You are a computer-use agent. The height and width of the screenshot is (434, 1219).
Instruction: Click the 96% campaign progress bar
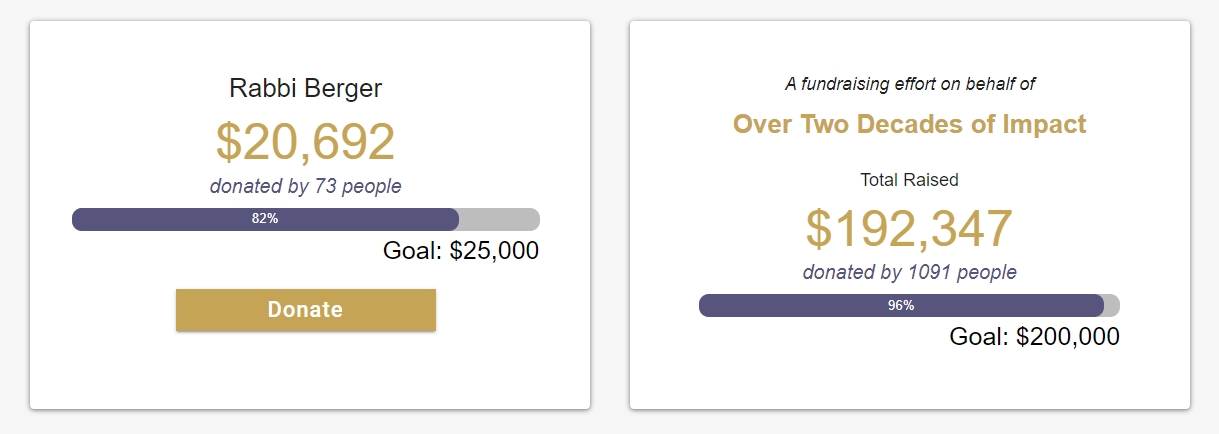(x=909, y=305)
